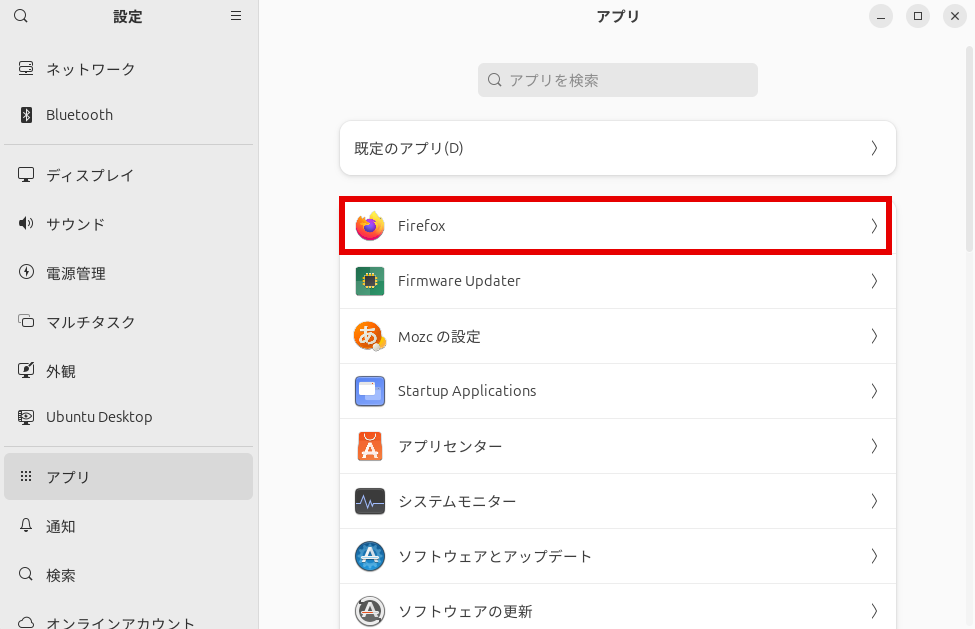Expand the Startup Applications chevron arrow
This screenshot has width=975, height=629.
873,391
